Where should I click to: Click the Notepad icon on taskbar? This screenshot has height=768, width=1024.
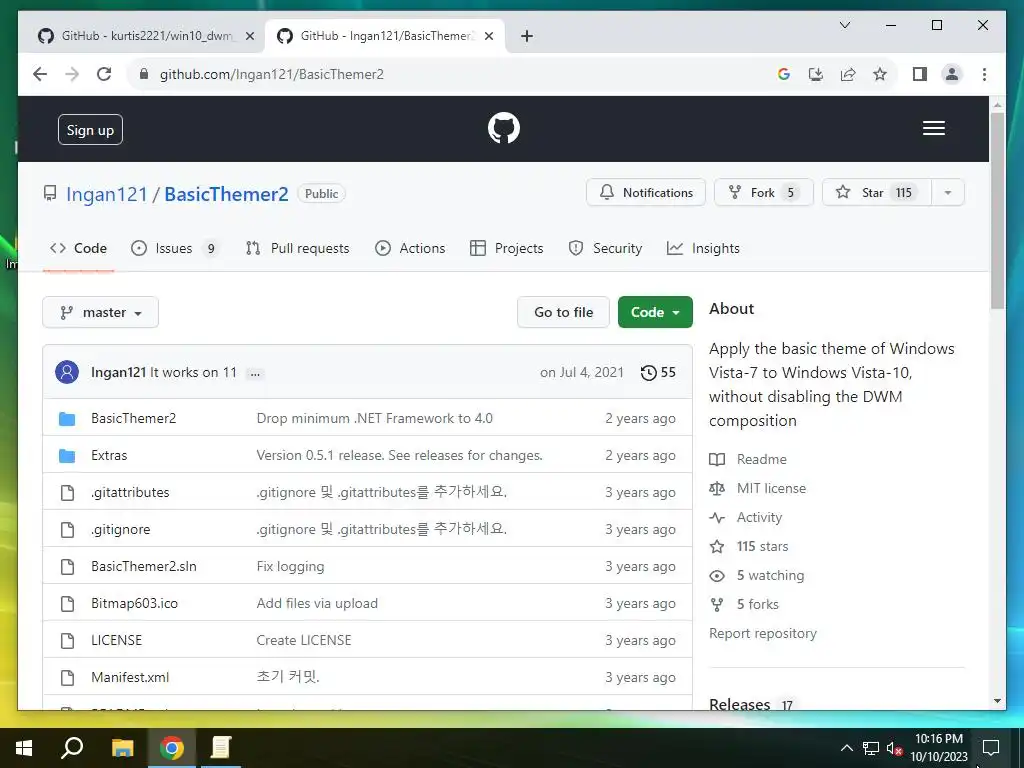221,748
